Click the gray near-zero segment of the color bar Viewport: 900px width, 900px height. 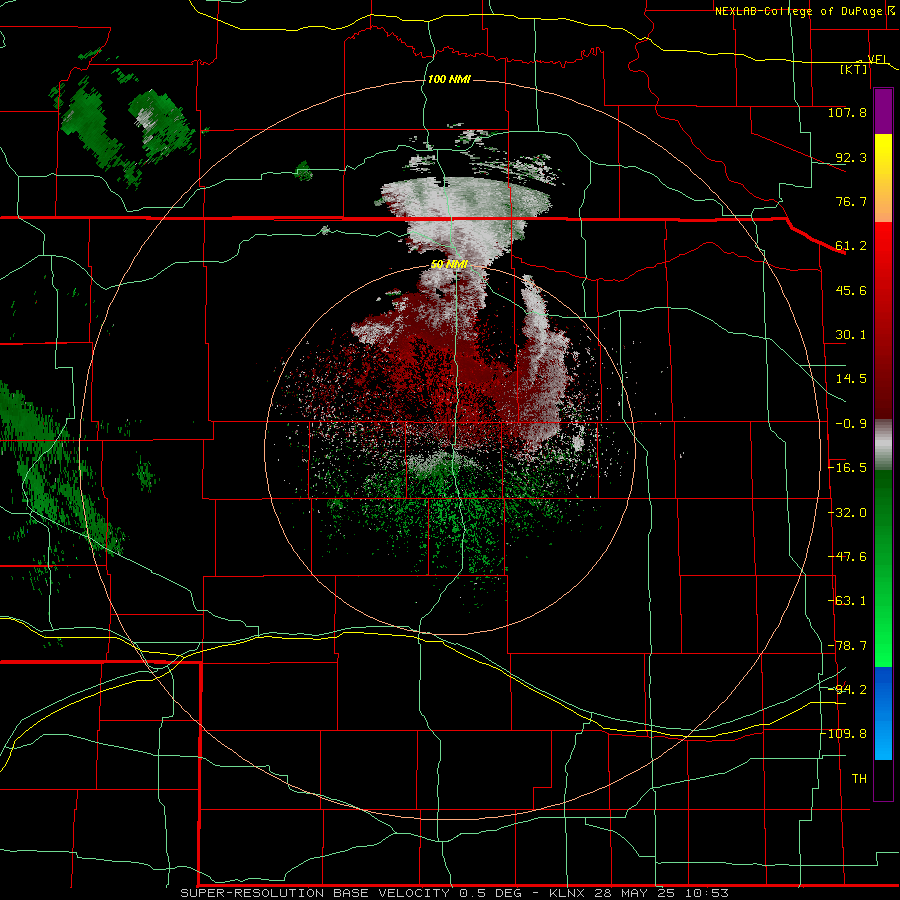coord(883,445)
